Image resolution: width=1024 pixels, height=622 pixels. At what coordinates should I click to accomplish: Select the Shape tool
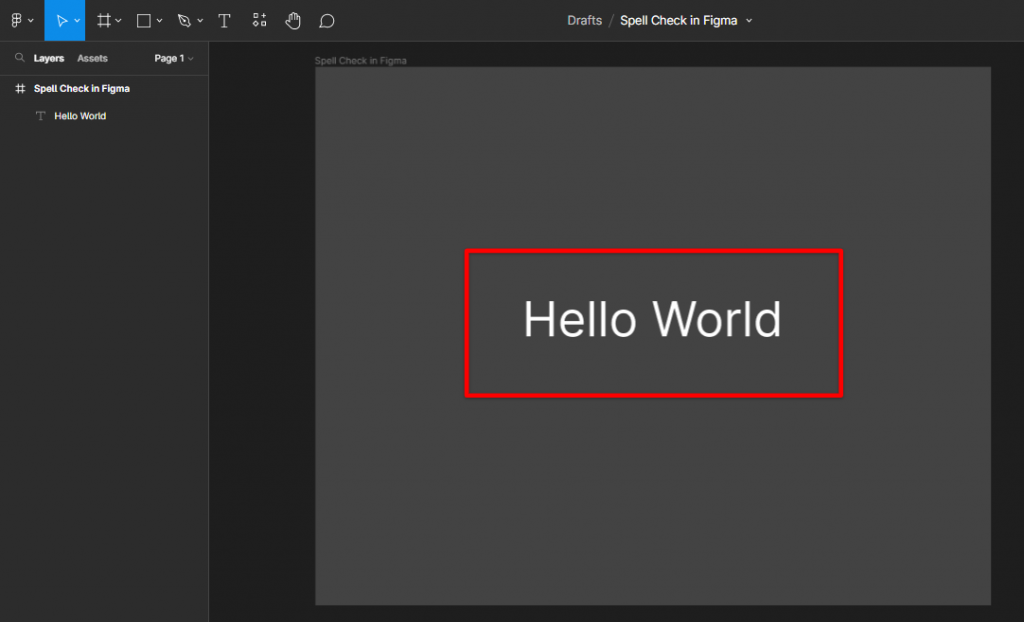point(142,20)
